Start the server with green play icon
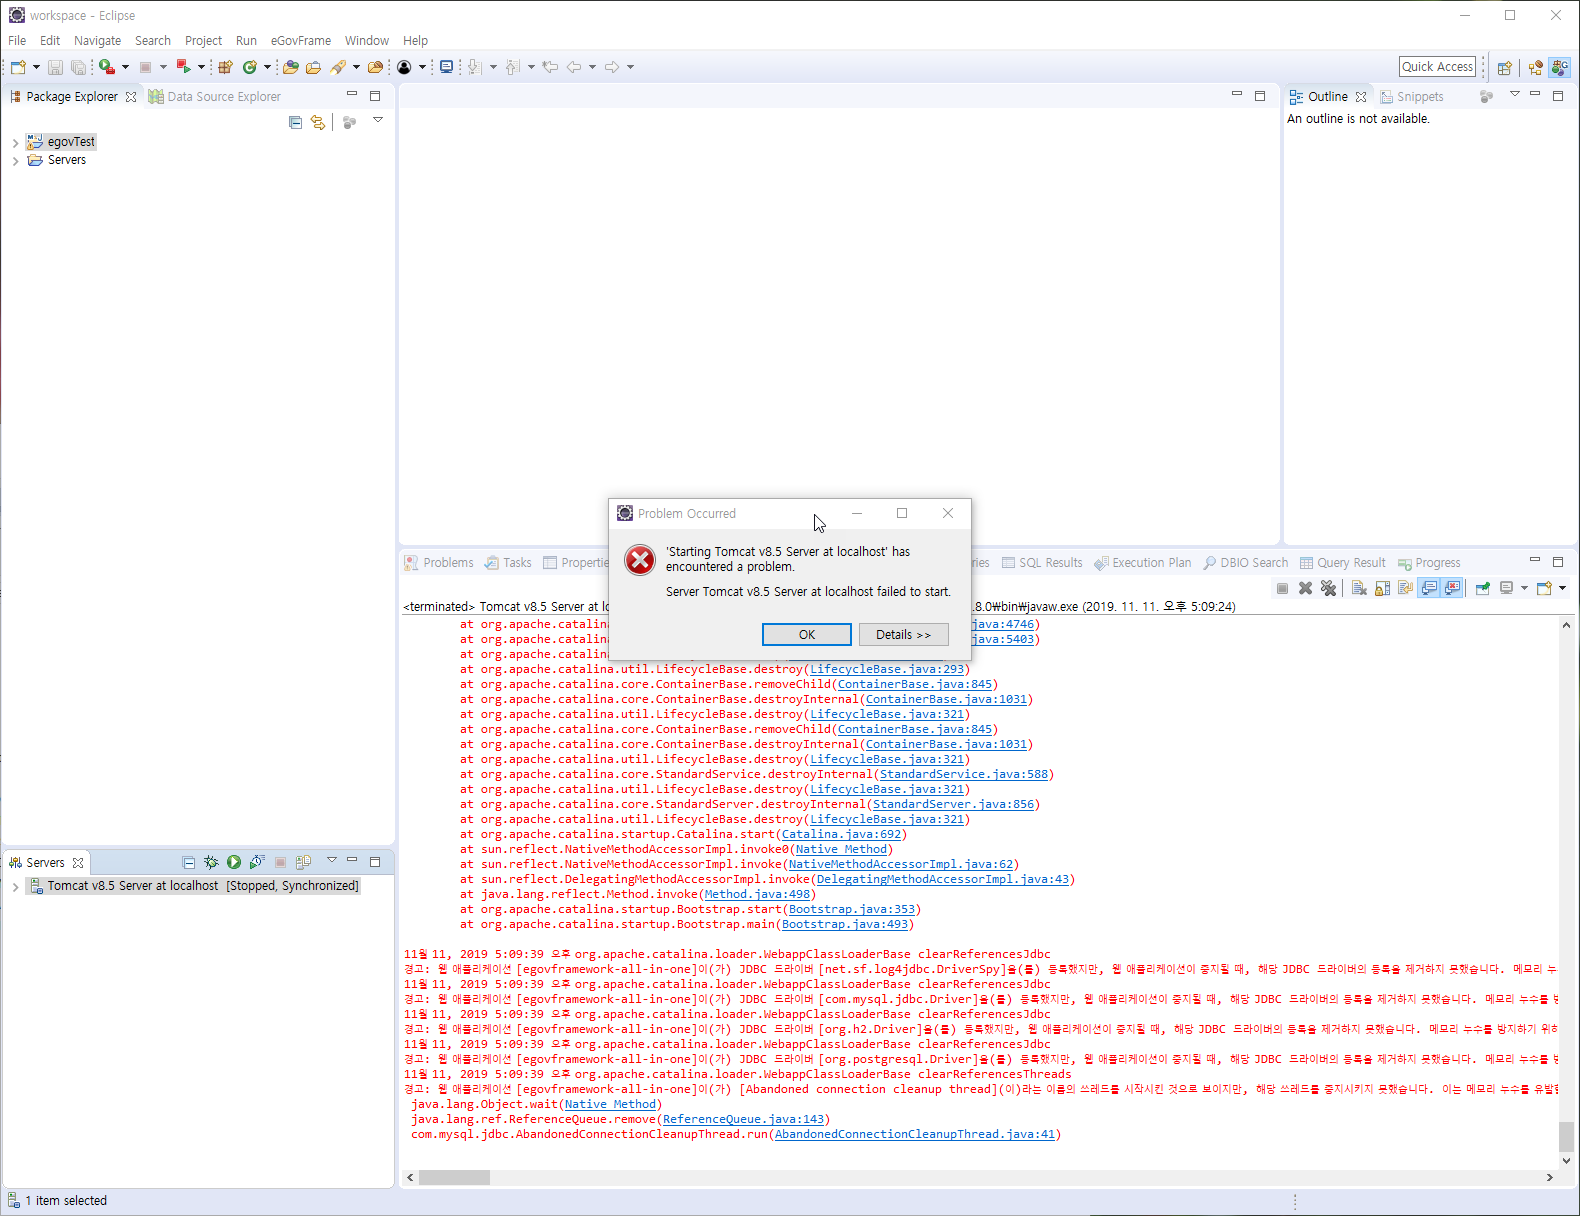Screen dimensions: 1580x1216 (x=233, y=862)
